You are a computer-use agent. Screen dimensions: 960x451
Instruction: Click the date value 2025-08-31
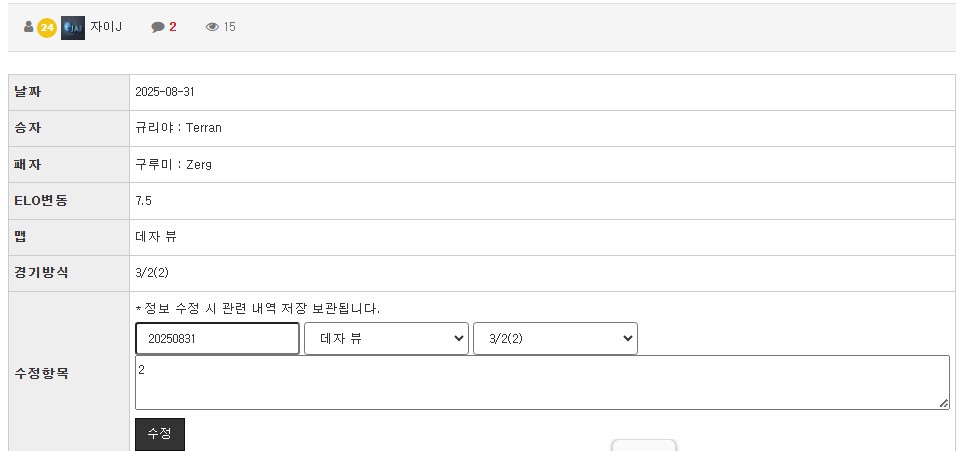point(165,92)
